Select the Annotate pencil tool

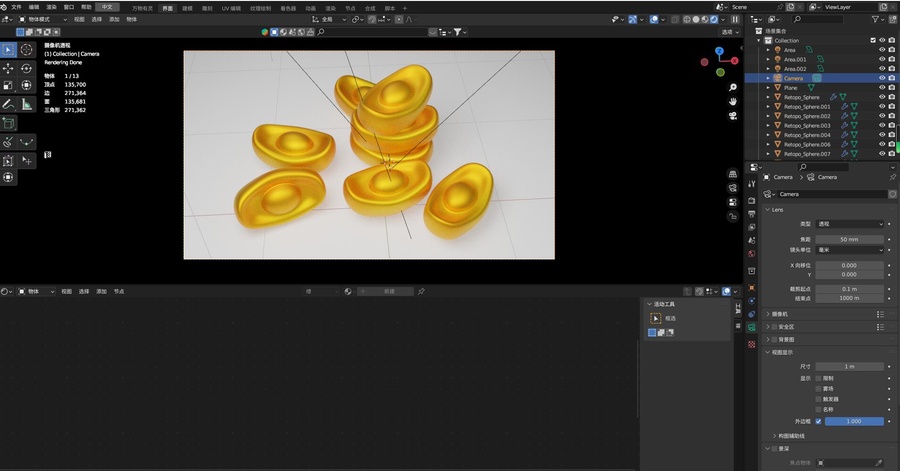point(8,104)
